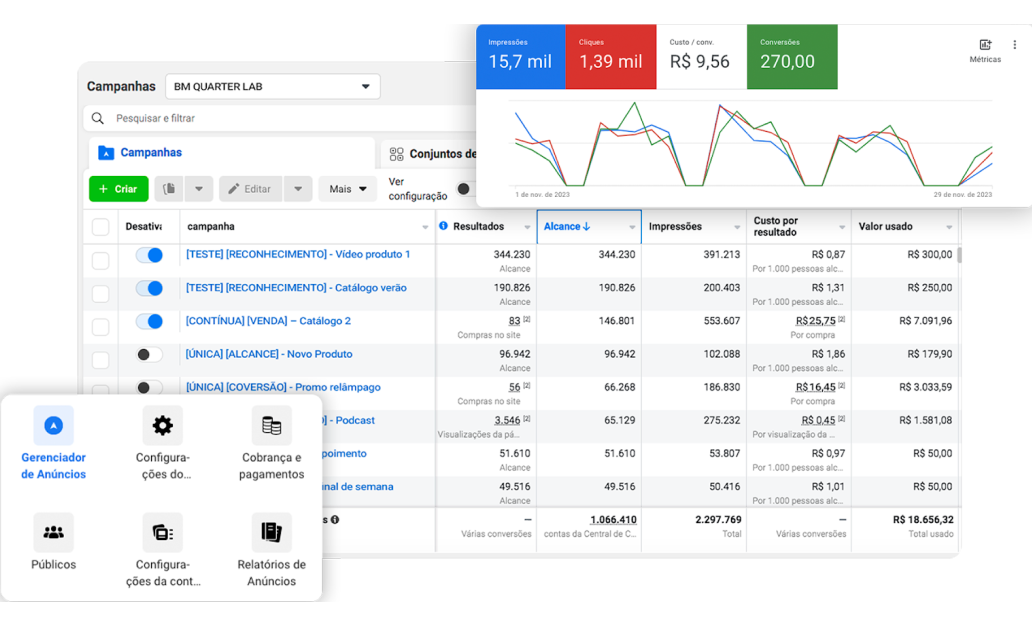This screenshot has height=624, width=1032.
Task: Open Relatórios de Anúncios icon
Action: pos(271,533)
